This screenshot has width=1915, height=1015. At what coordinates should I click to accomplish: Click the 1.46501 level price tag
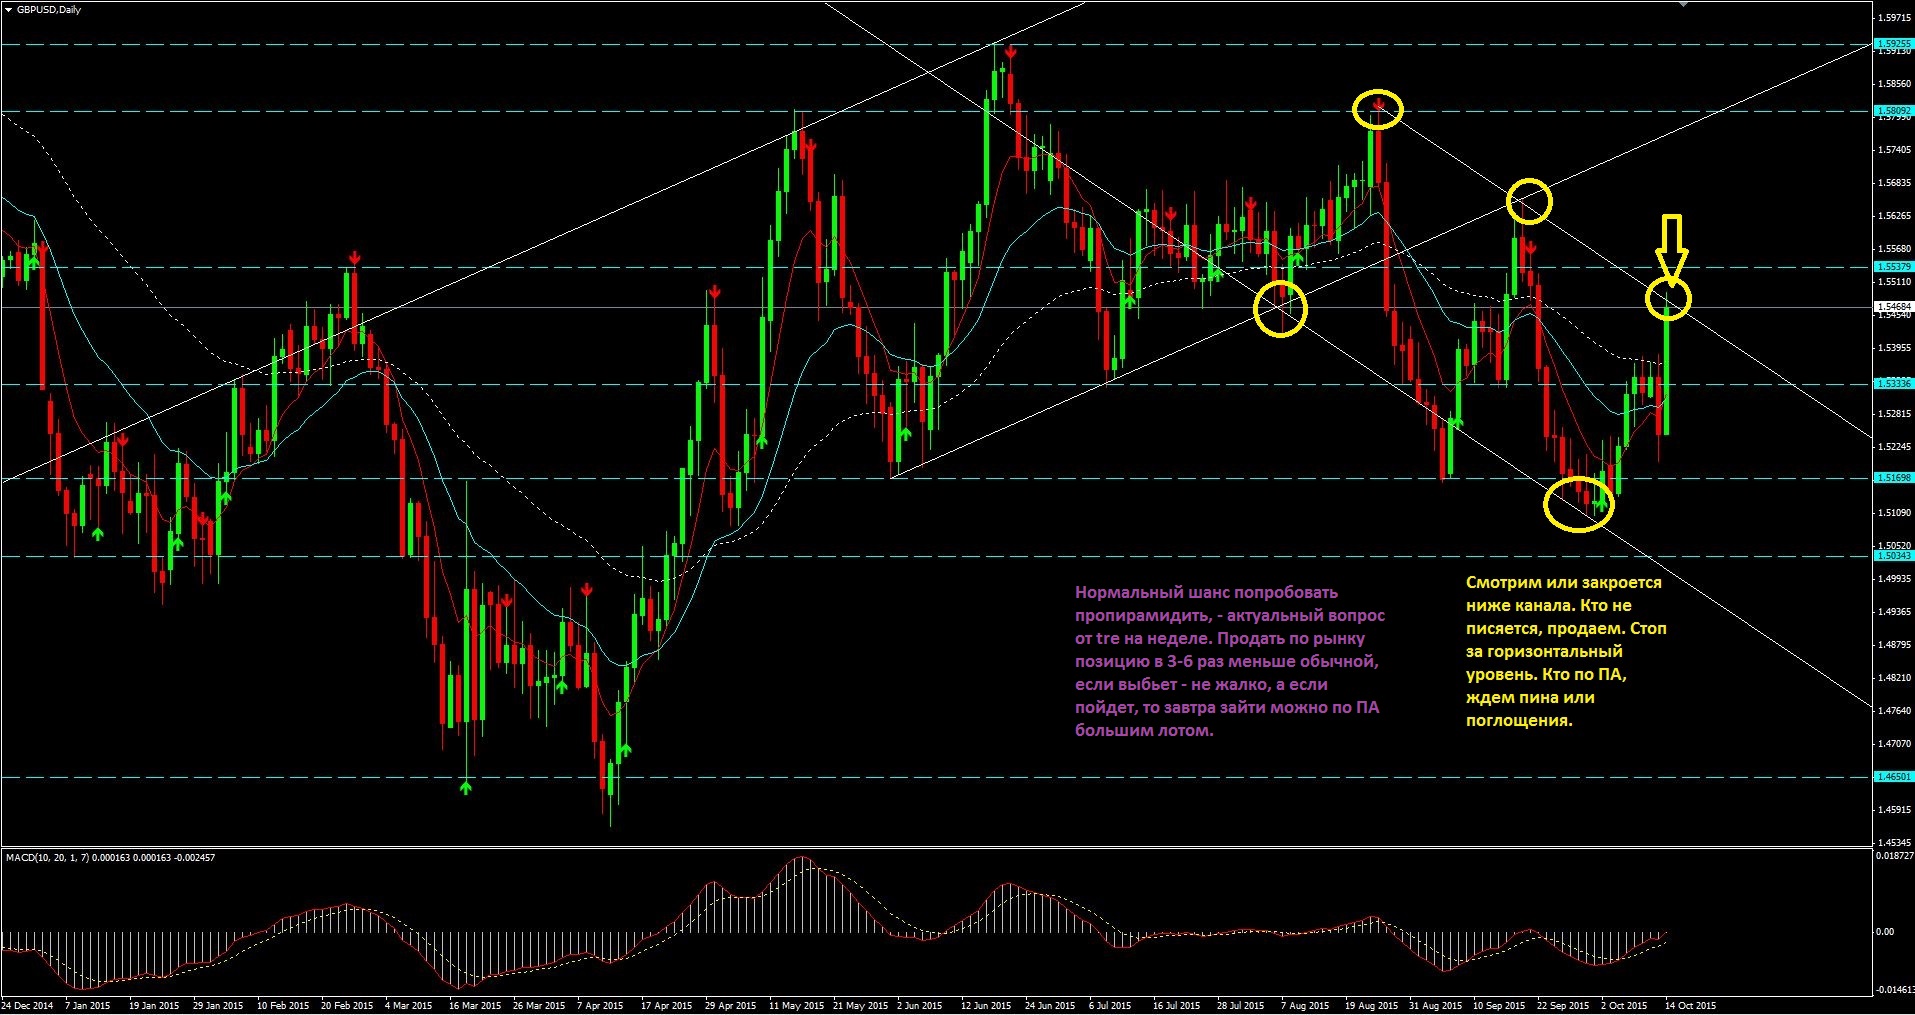click(x=1893, y=777)
